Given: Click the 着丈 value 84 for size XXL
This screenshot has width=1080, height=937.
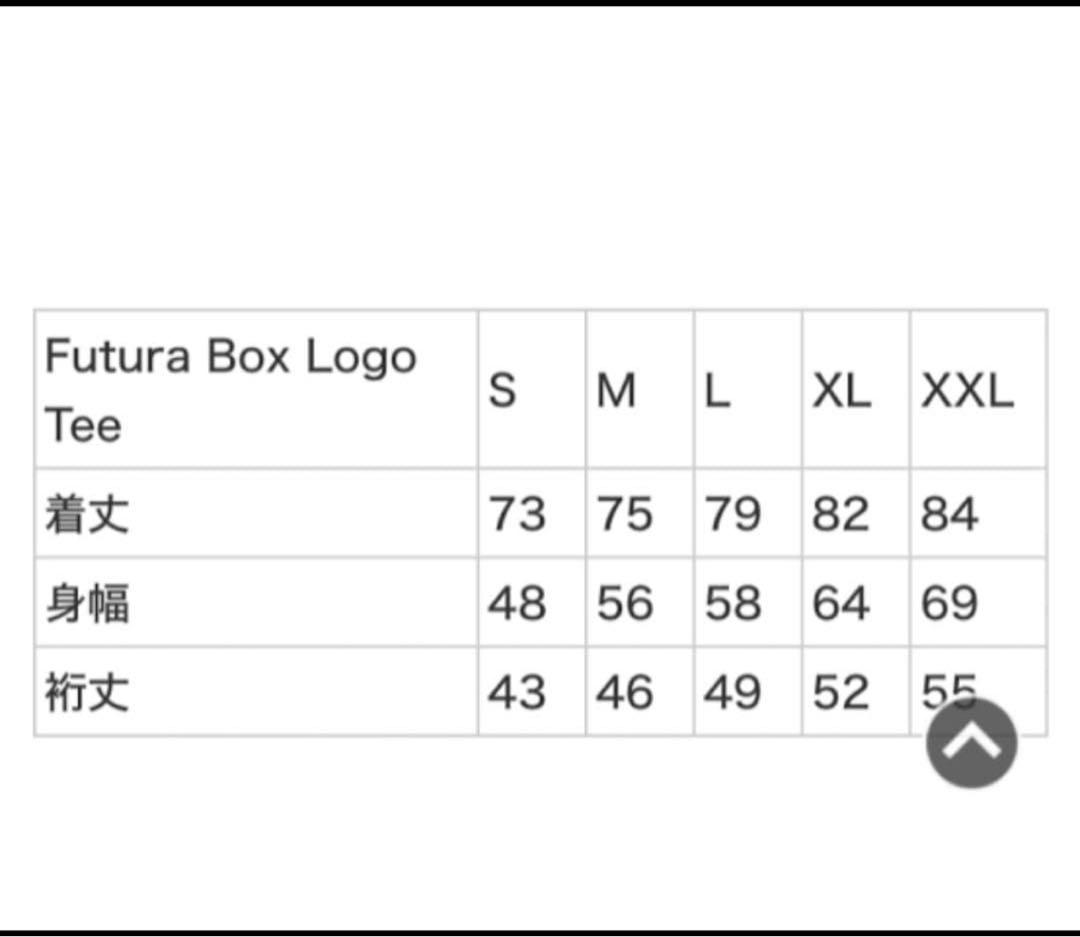Looking at the screenshot, I should pyautogui.click(x=949, y=515).
